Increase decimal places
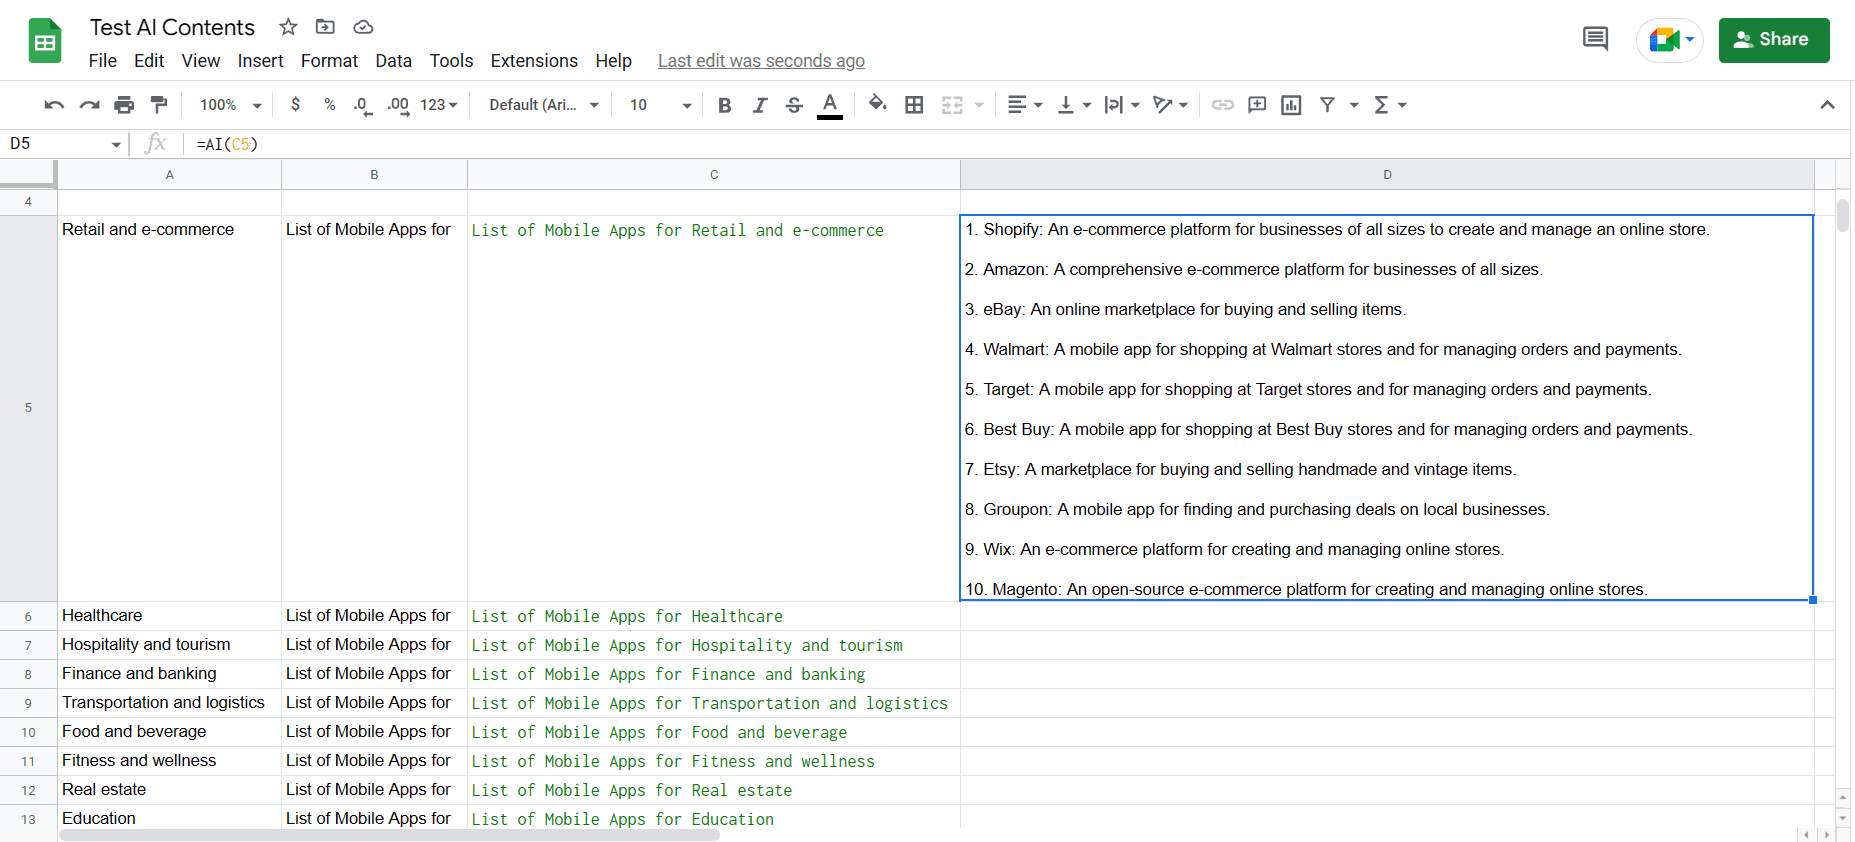1855x842 pixels. tap(398, 105)
